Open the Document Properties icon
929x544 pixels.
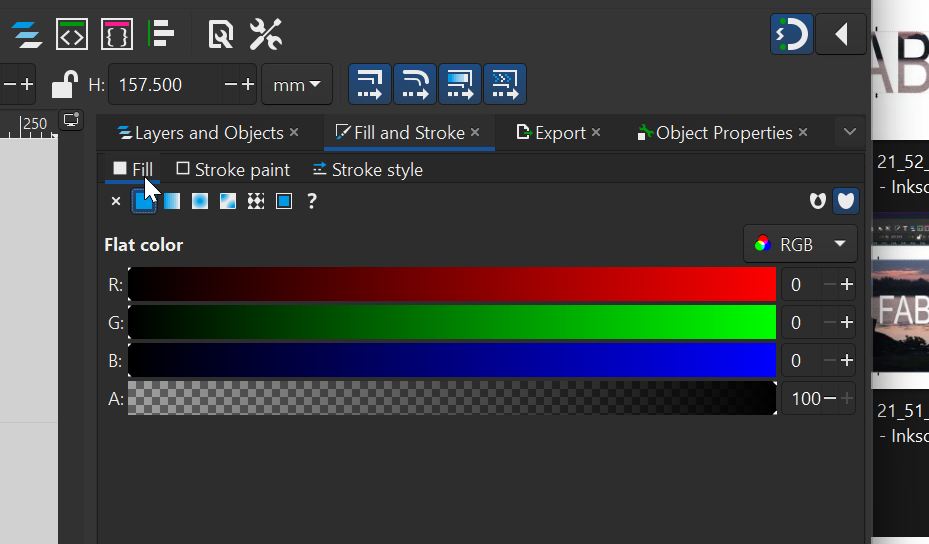pyautogui.click(x=220, y=34)
